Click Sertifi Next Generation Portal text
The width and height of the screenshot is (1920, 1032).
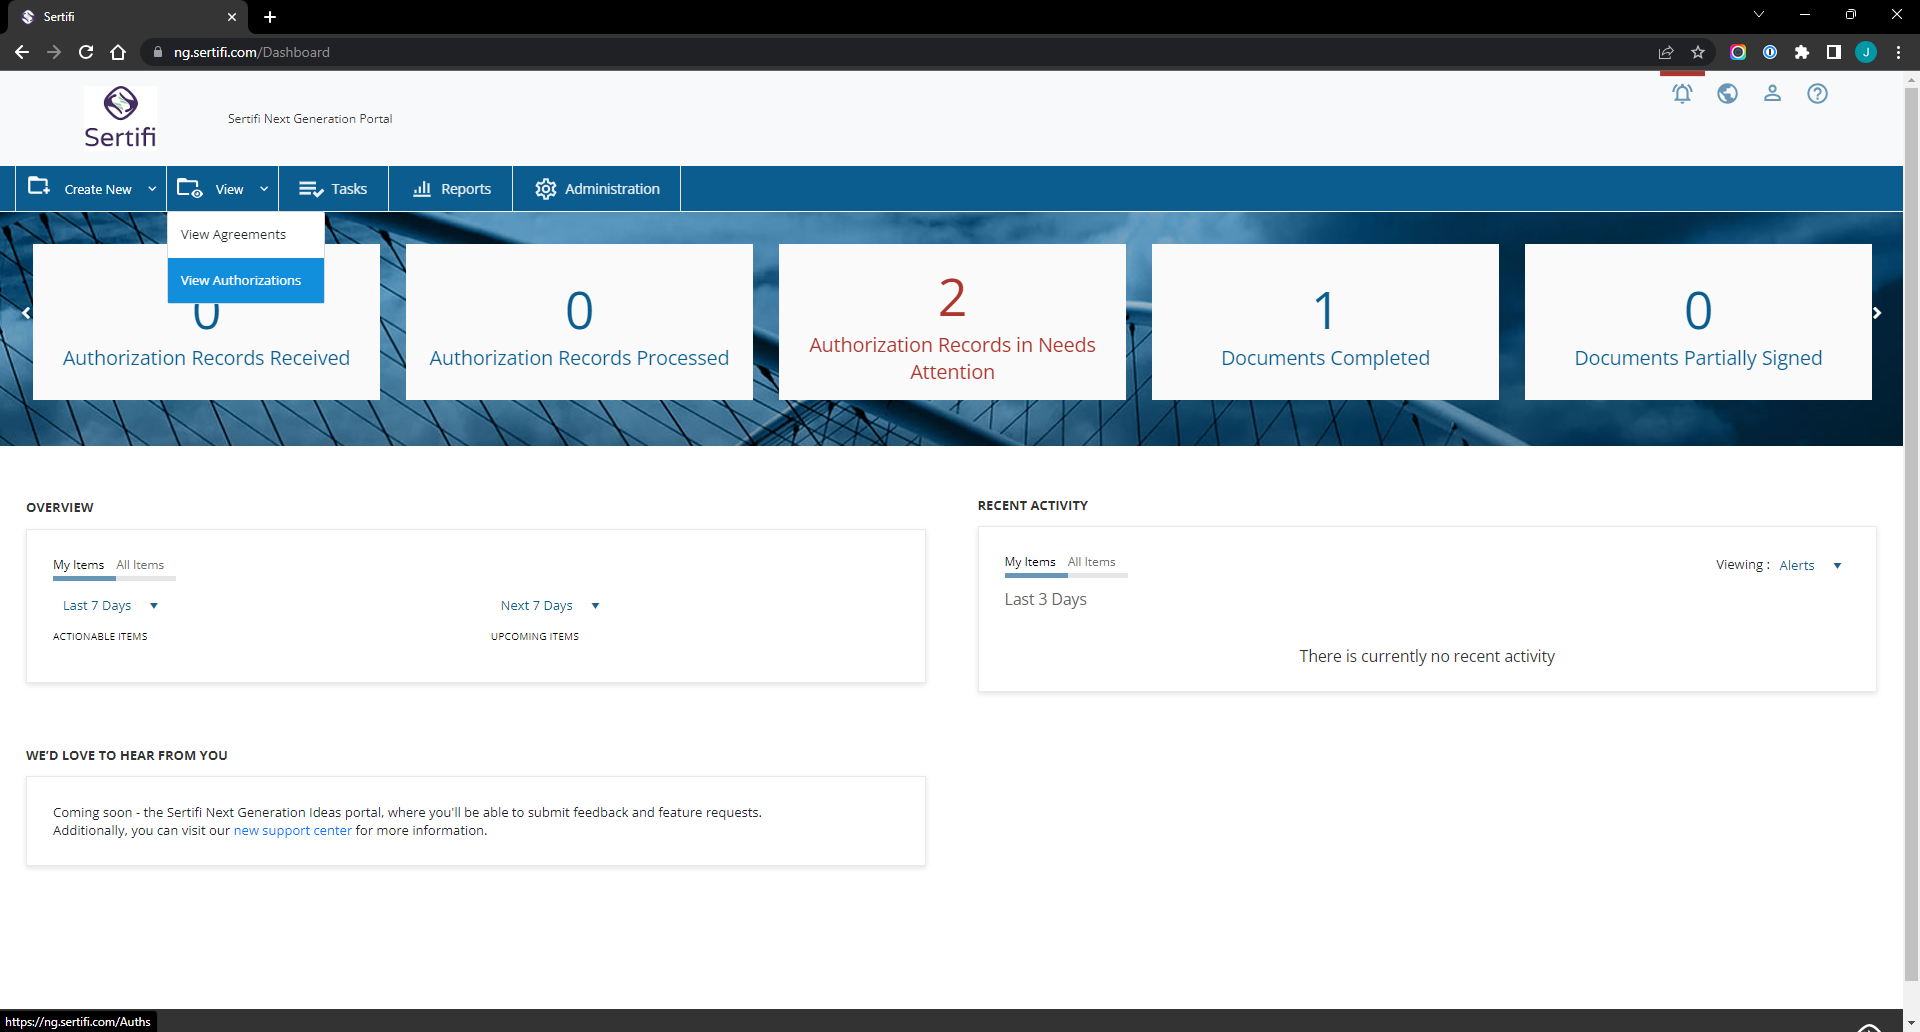[x=310, y=119]
